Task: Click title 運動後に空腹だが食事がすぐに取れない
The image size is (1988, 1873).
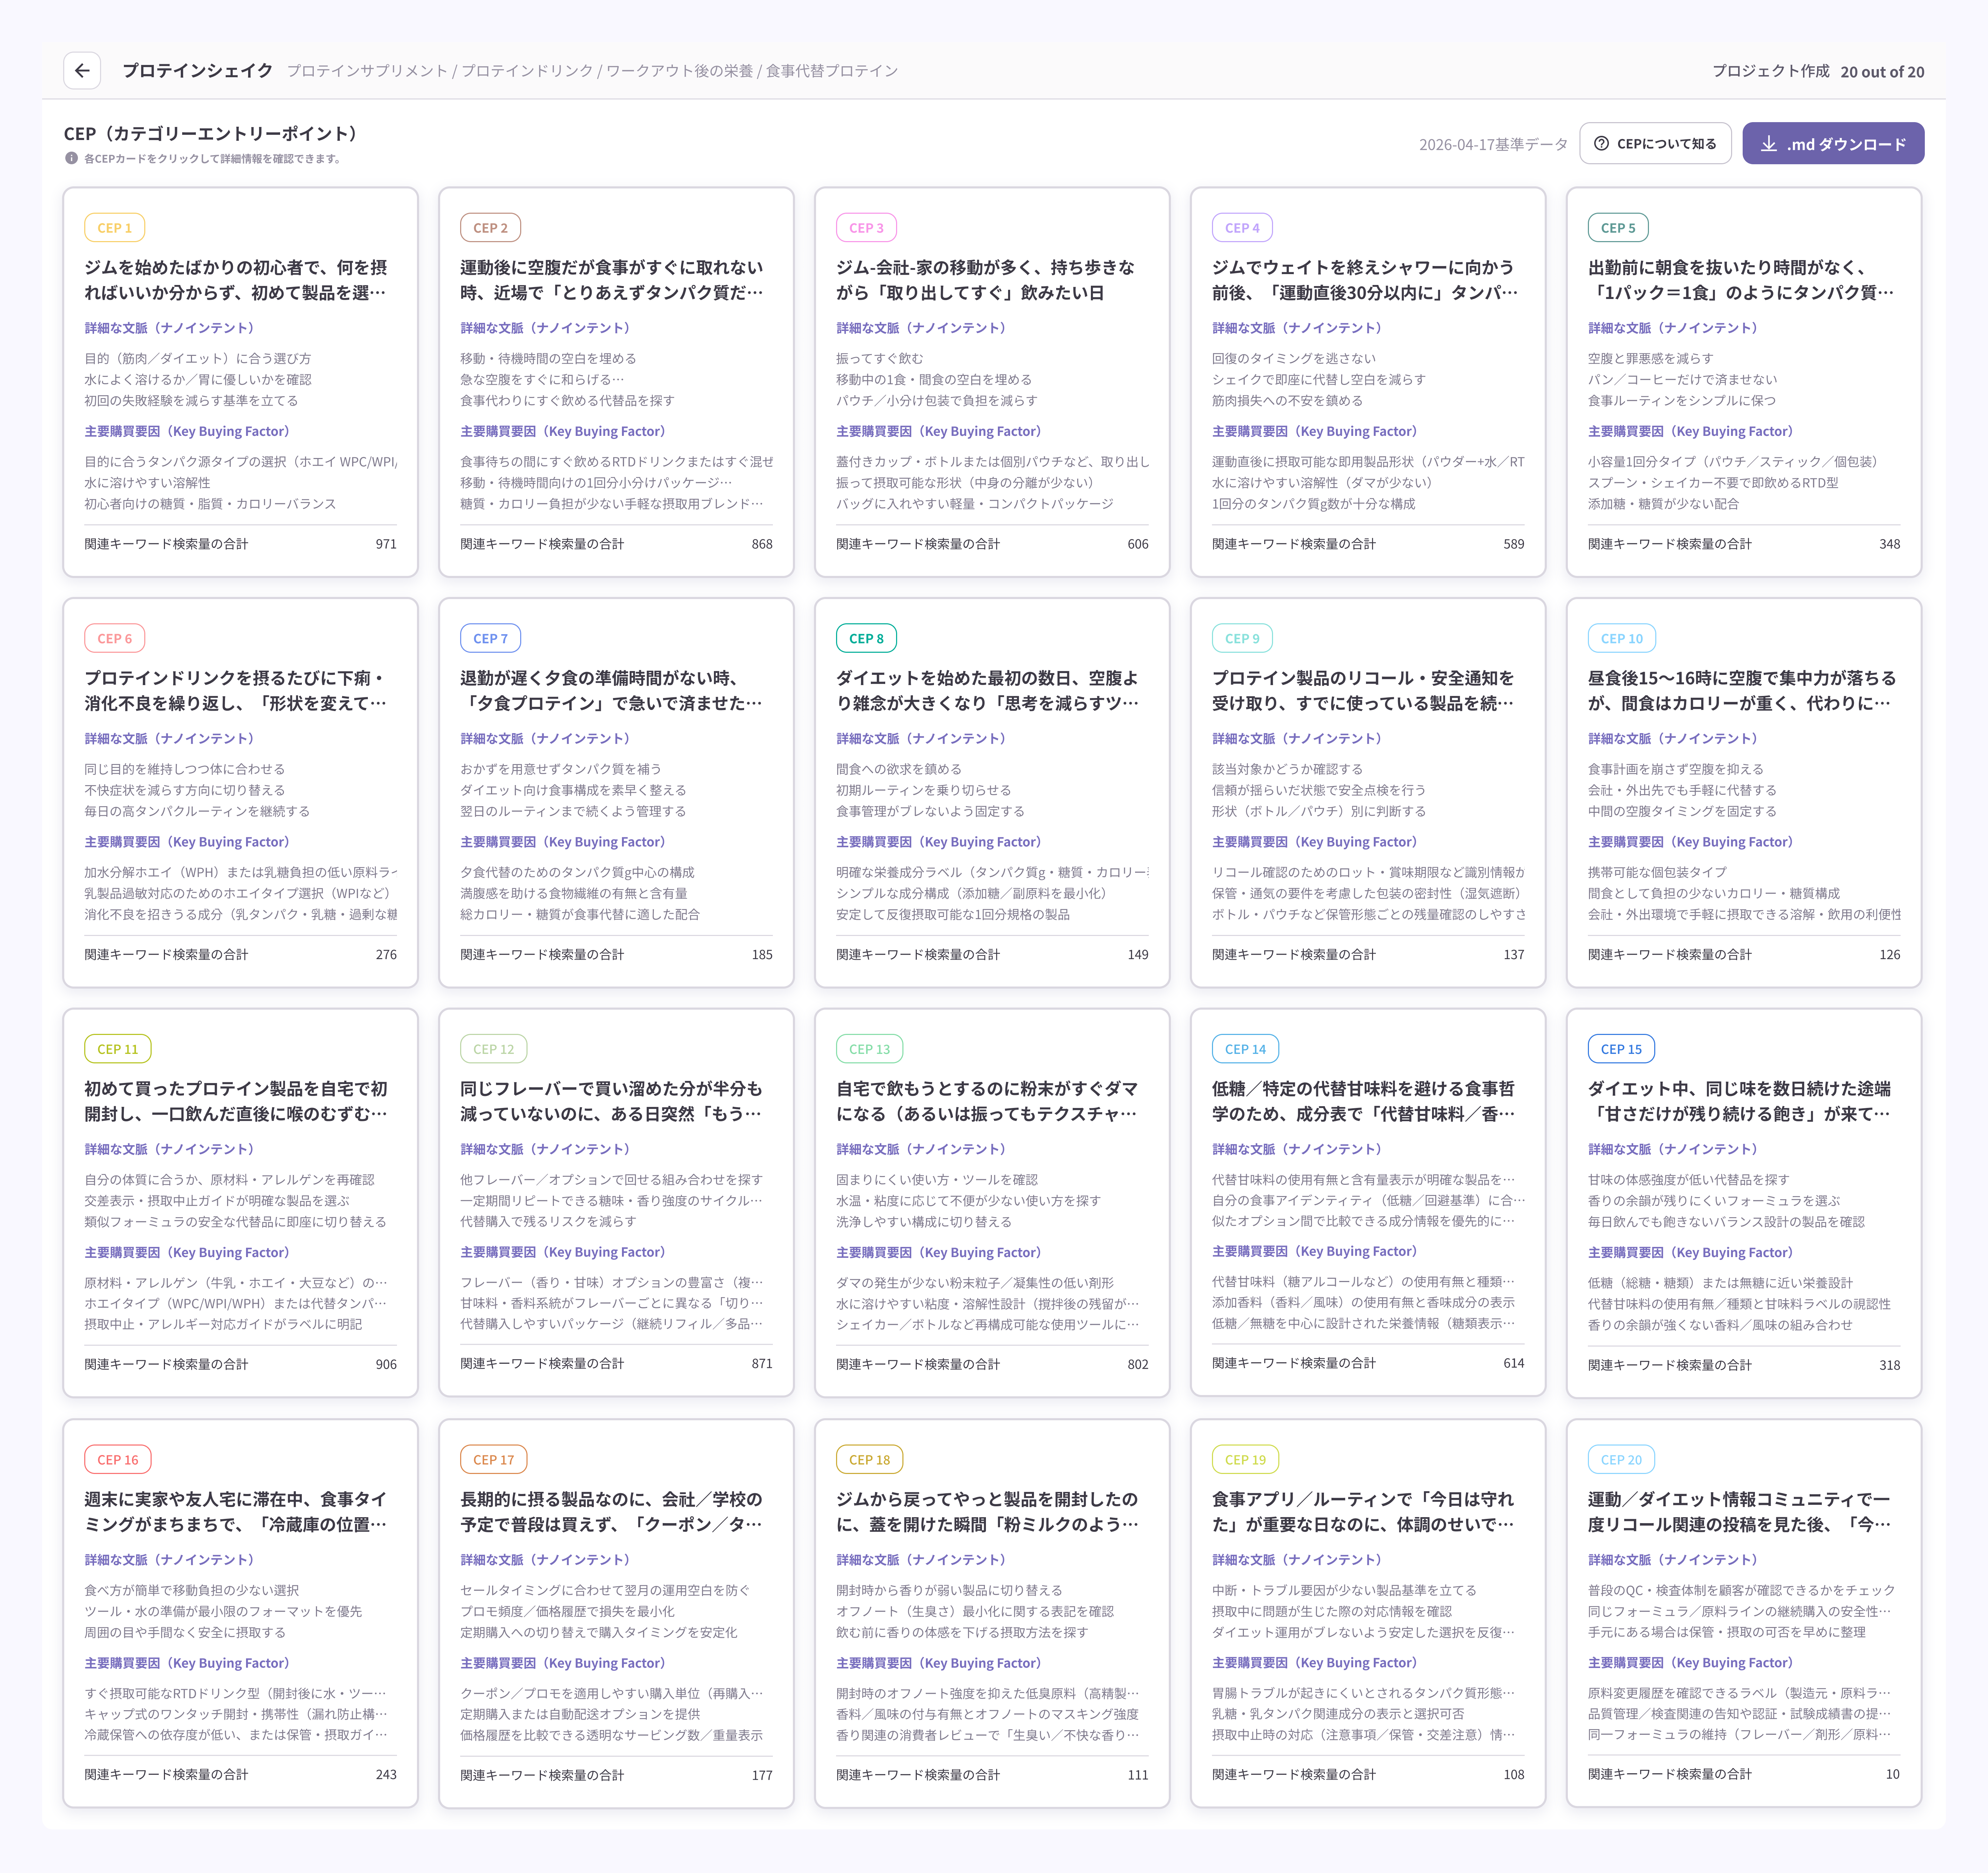Action: point(612,280)
